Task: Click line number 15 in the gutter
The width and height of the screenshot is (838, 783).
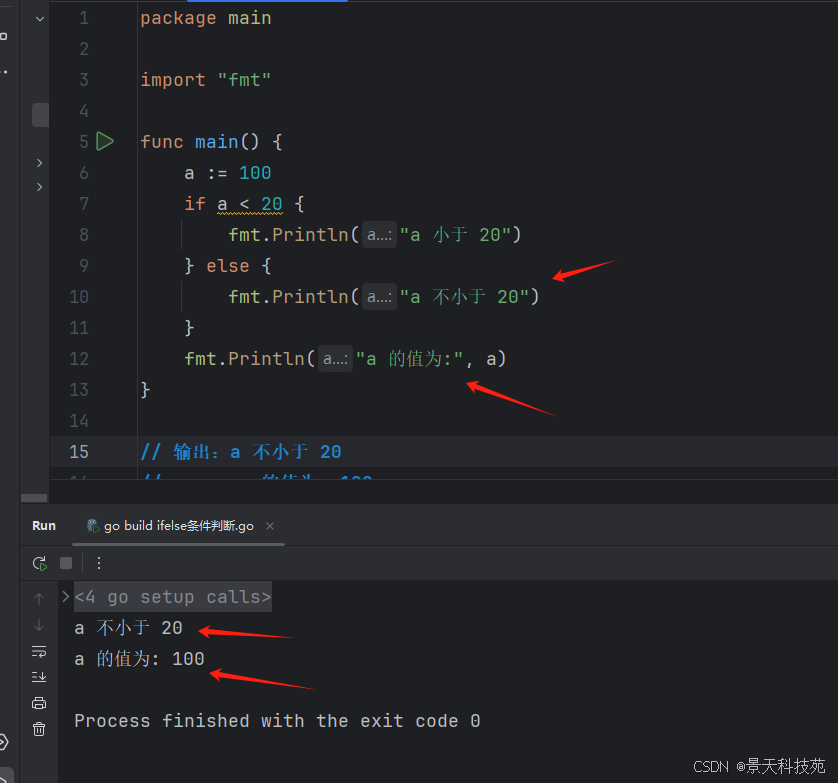Action: pos(79,452)
